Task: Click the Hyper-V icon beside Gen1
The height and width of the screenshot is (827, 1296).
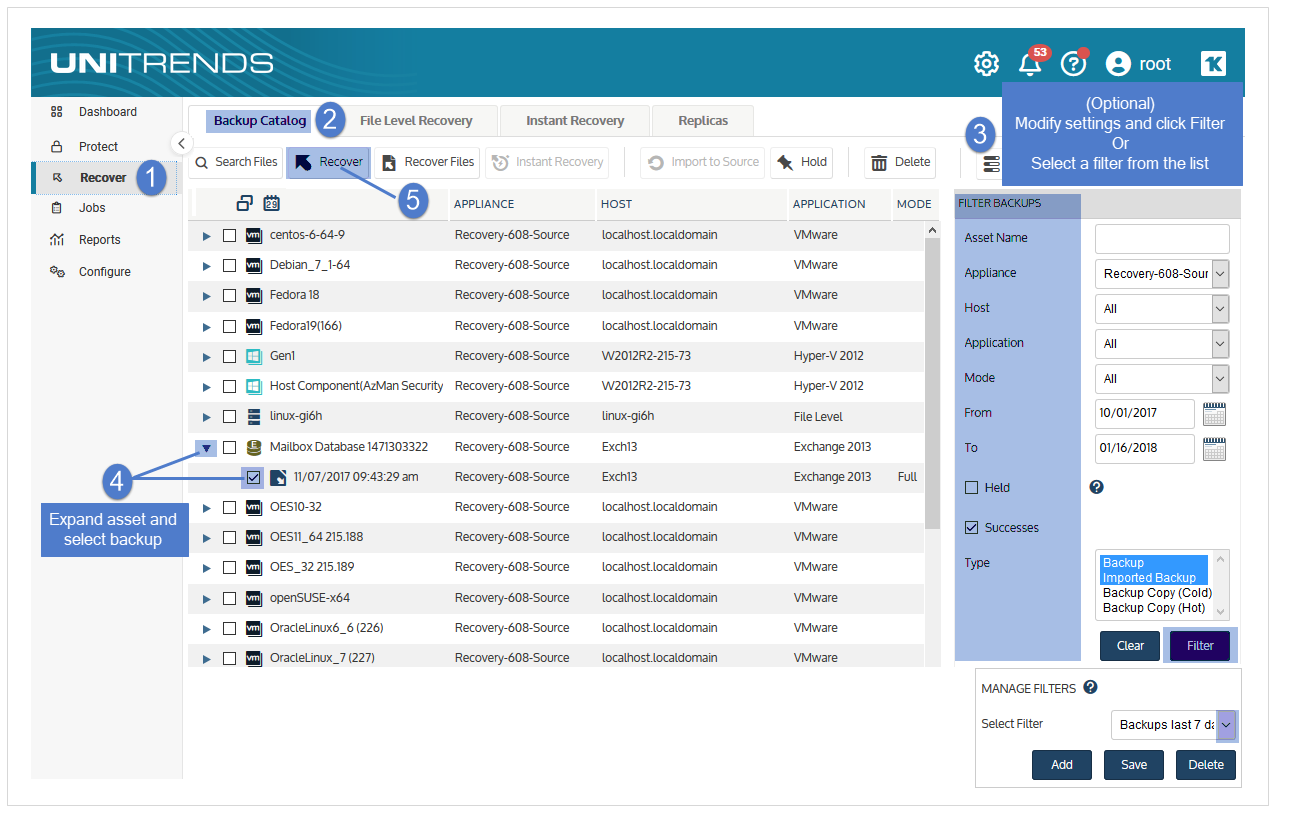Action: pos(253,356)
